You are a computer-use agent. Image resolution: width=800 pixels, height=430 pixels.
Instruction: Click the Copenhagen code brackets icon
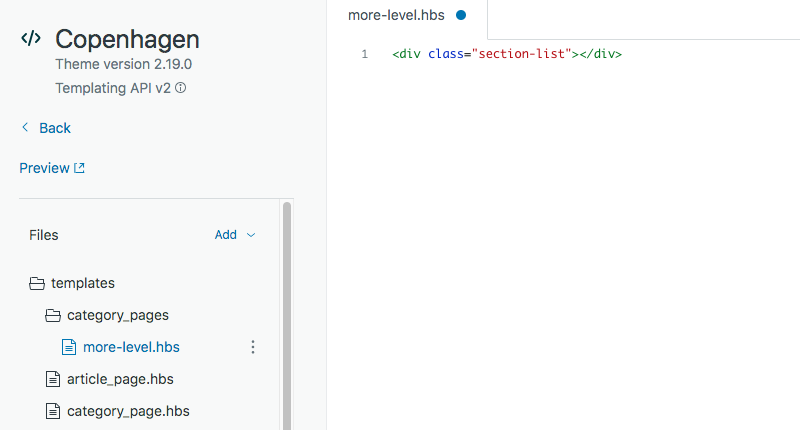click(31, 39)
